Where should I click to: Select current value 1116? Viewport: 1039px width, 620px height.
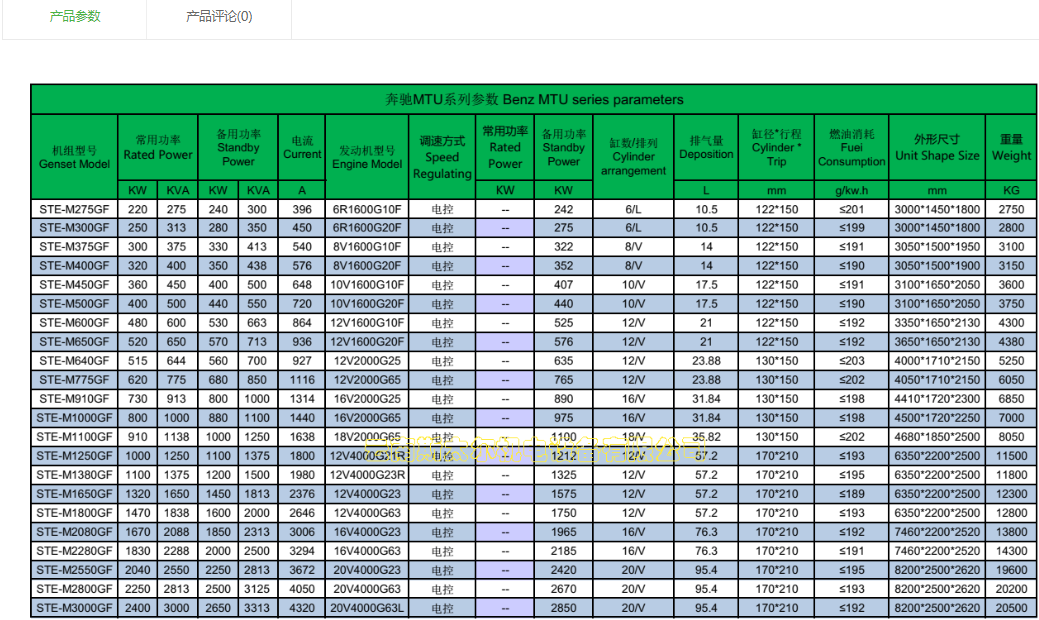coord(302,380)
